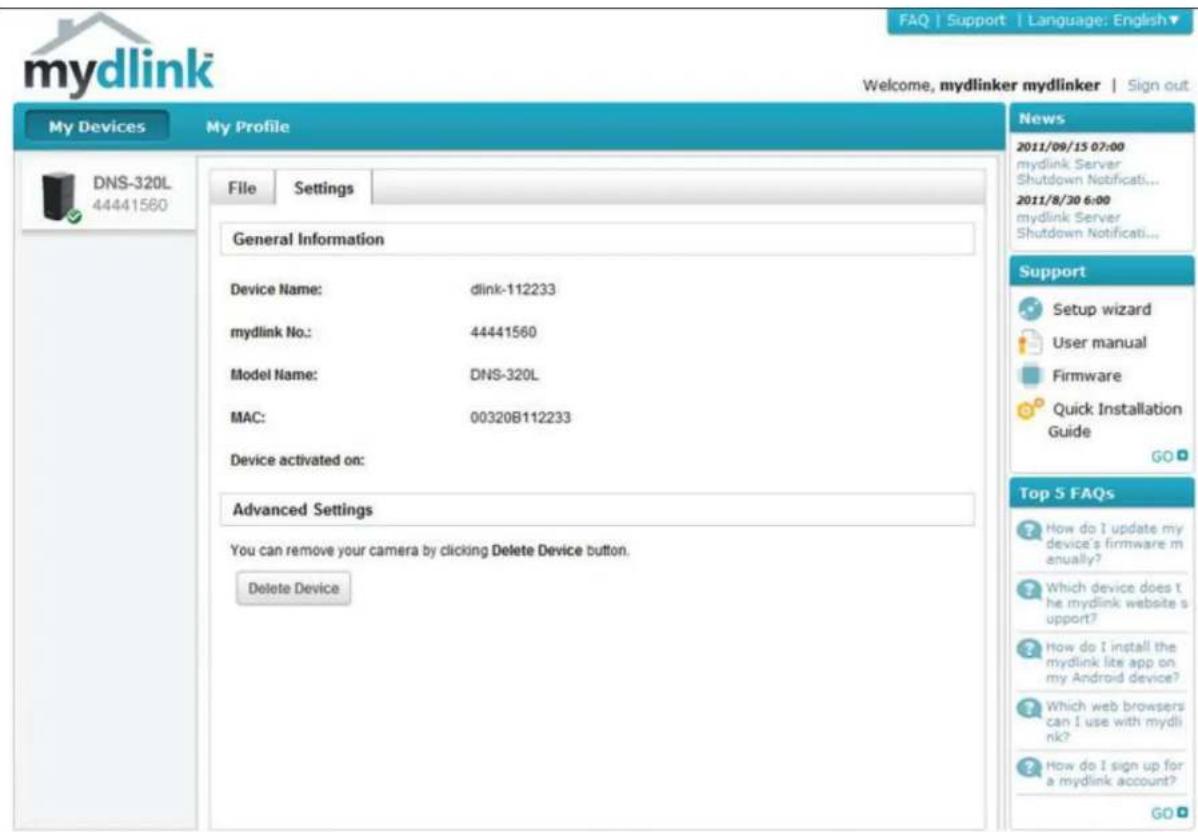Click GO arrow in Support panel
The width and height of the screenshot is (1198, 832).
[x=1170, y=456]
